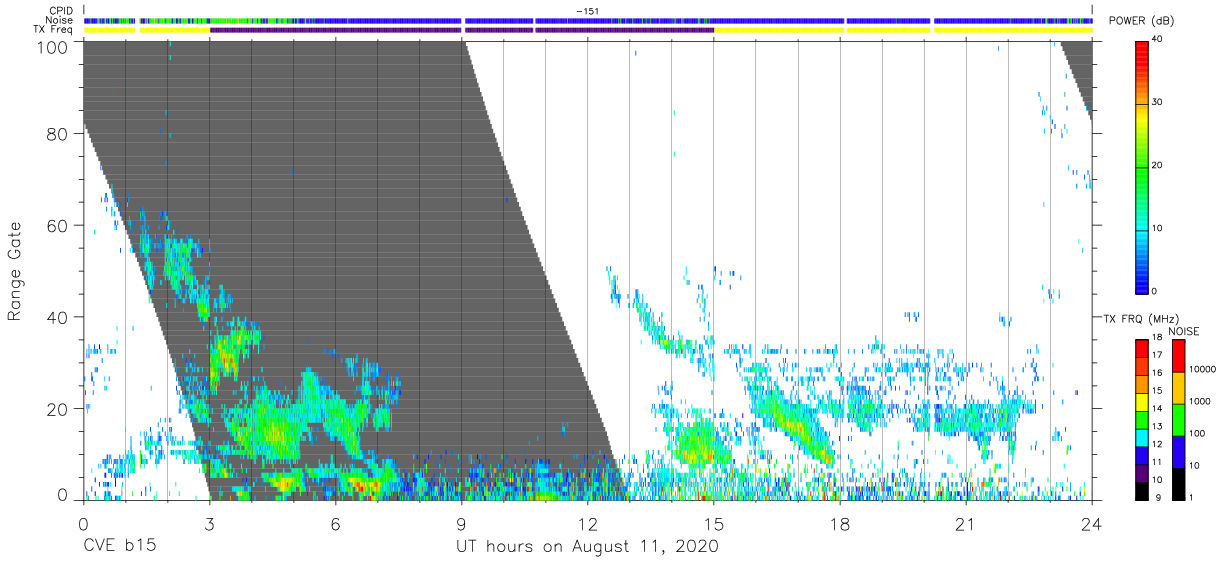The width and height of the screenshot is (1228, 567).
Task: Click the POWER (dB) colorbar
Action: coord(1142,166)
